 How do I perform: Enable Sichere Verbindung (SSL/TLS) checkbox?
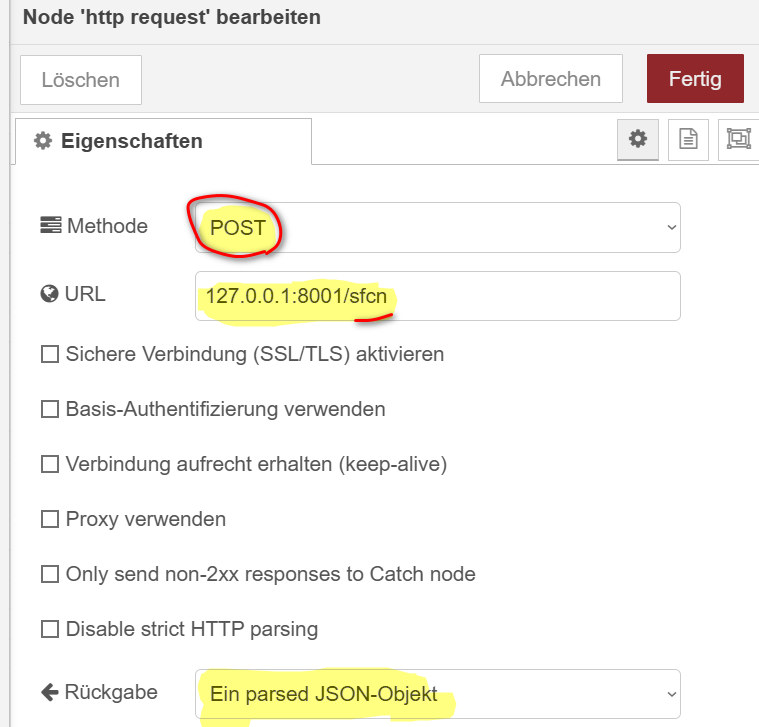50,354
